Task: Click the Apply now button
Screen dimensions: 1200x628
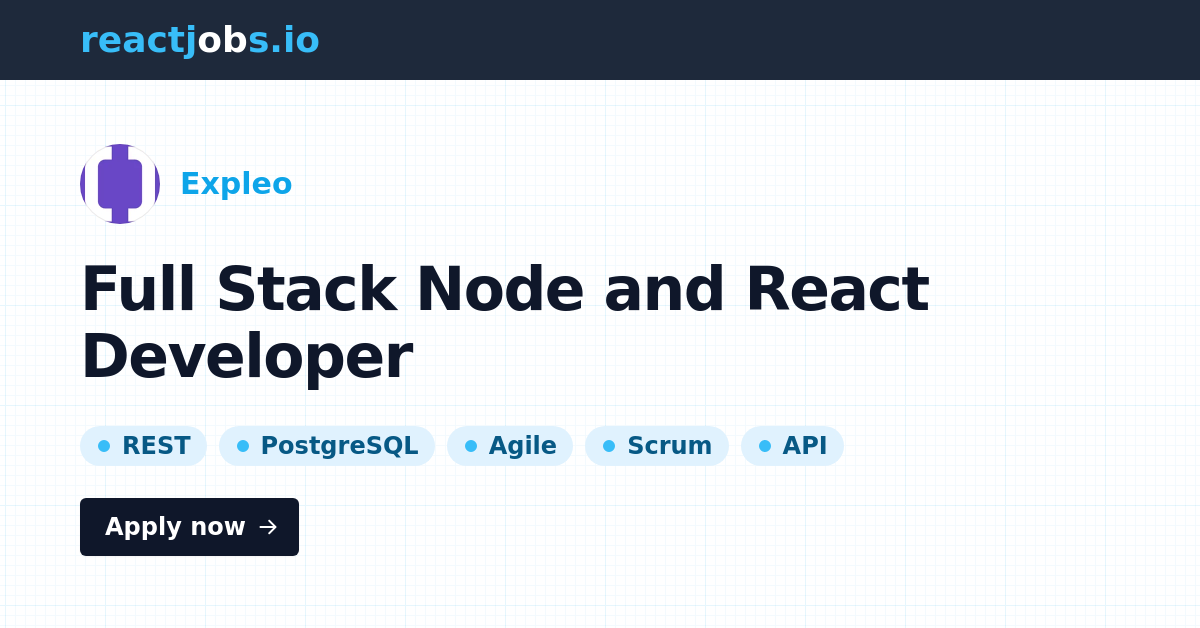Action: pyautogui.click(x=189, y=527)
